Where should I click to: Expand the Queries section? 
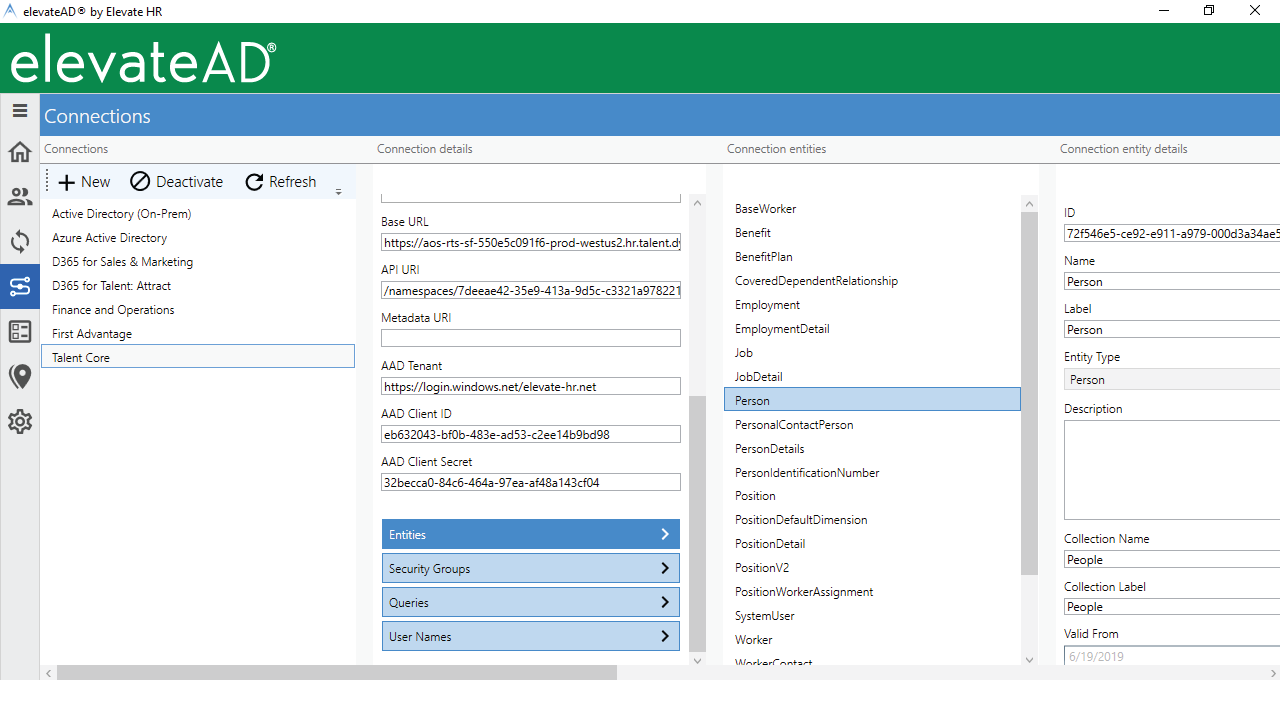point(531,602)
